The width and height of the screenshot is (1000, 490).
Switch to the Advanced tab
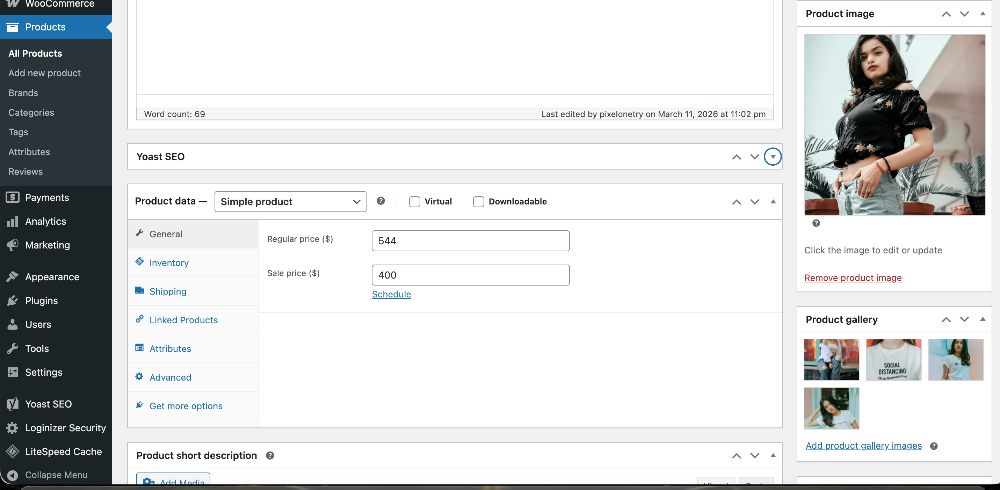tap(193, 378)
